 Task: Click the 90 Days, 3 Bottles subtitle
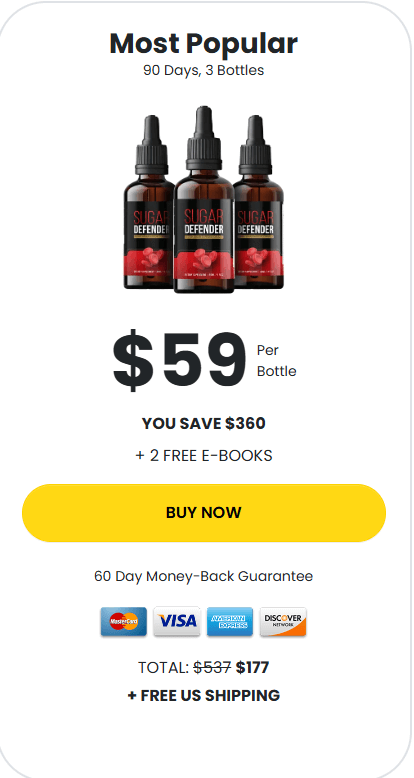pos(204,70)
